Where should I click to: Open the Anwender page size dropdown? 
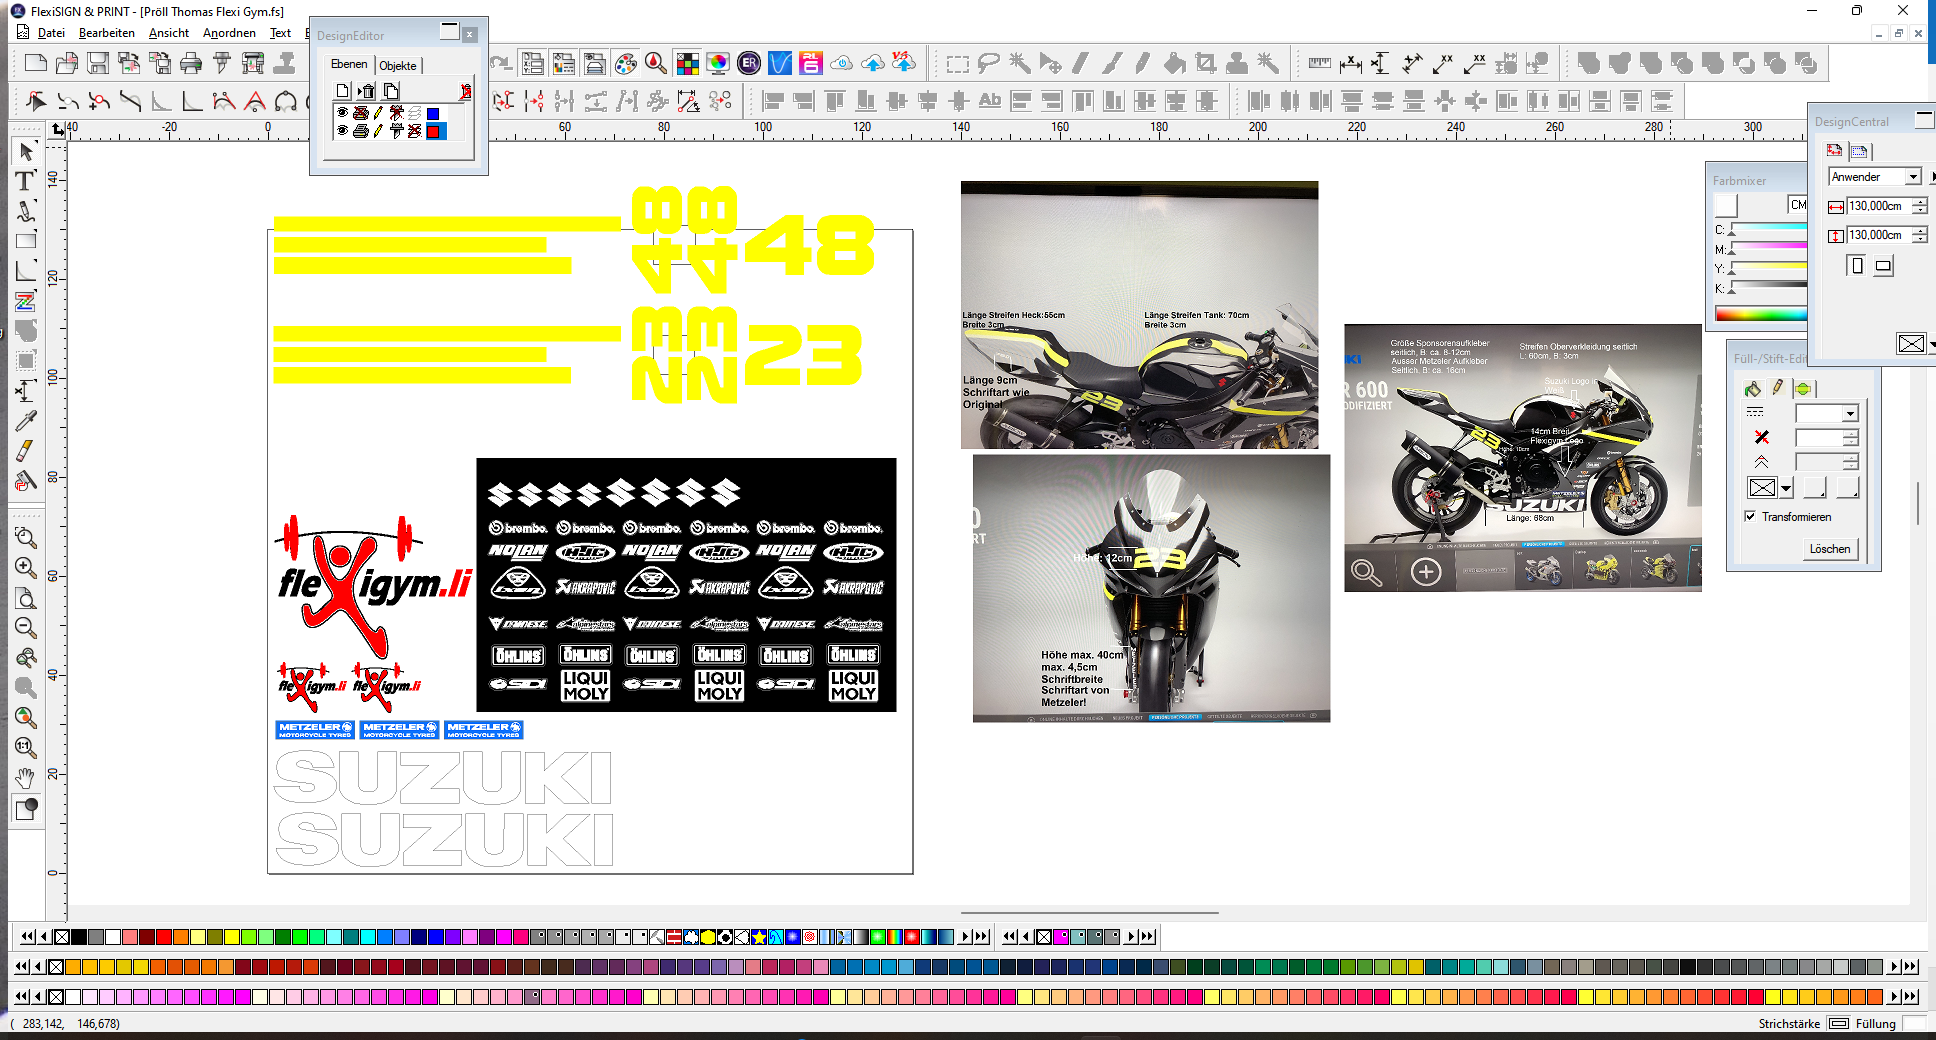coord(1913,177)
